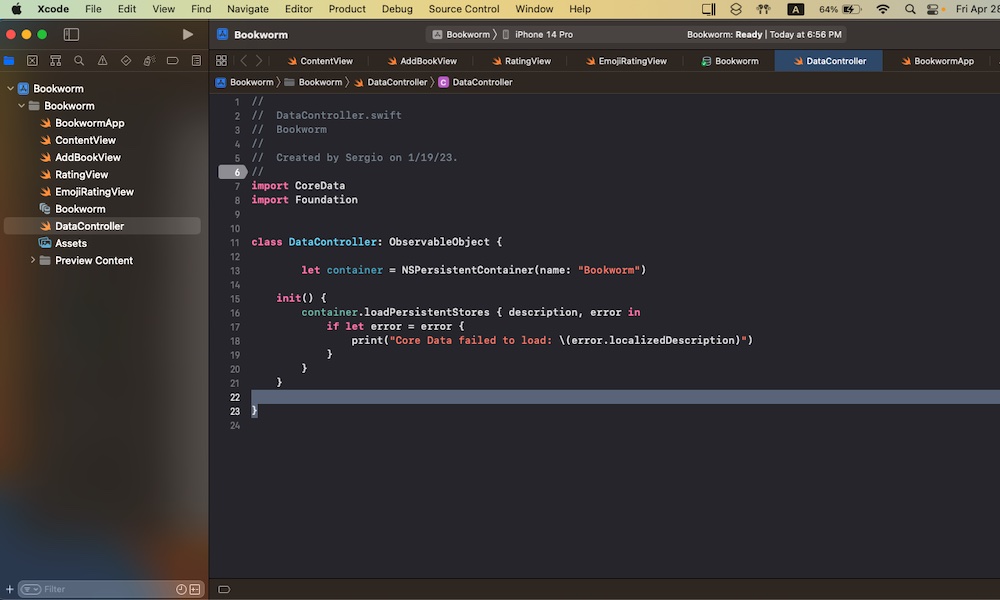This screenshot has height=600, width=1000.
Task: Switch to the EmojiRatingView tab
Action: click(x=632, y=61)
